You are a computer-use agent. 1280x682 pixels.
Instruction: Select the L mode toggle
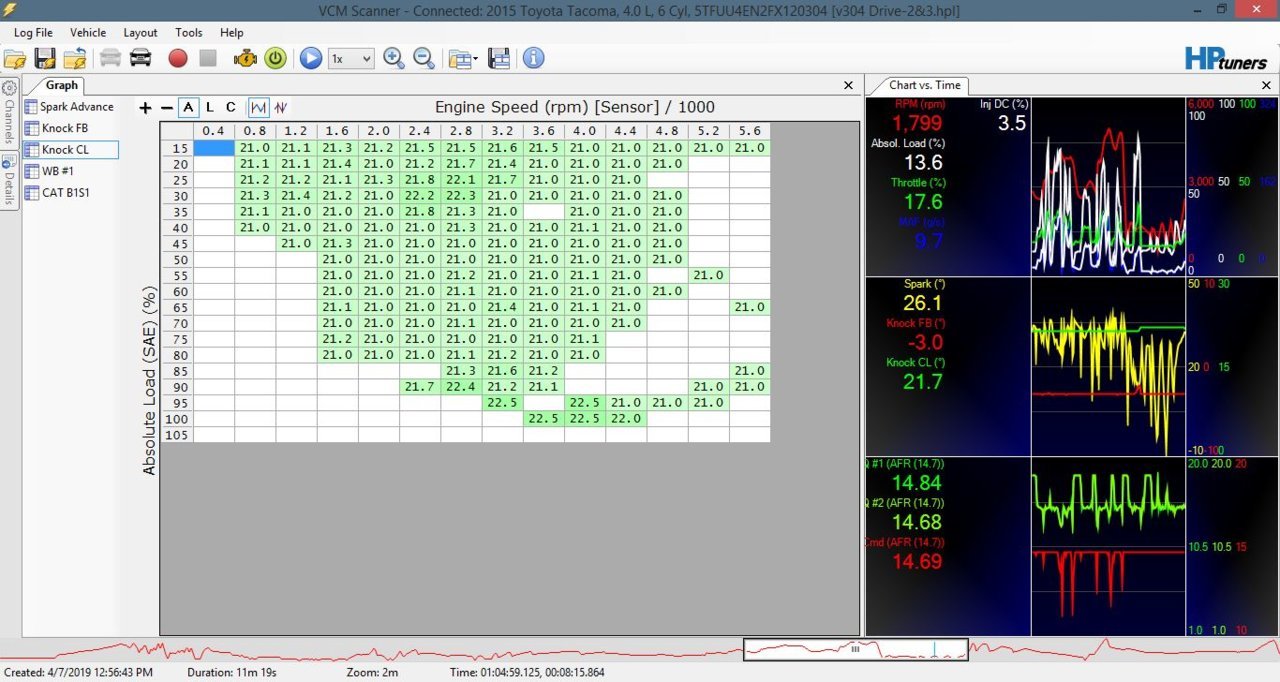tap(210, 107)
